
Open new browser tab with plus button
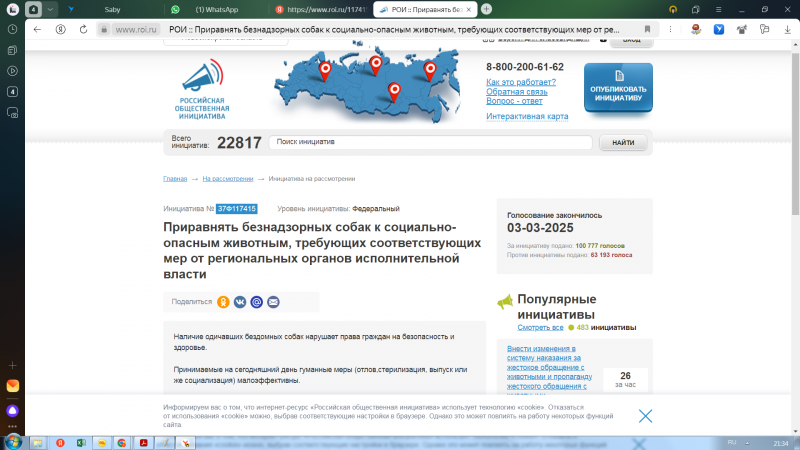pos(486,8)
